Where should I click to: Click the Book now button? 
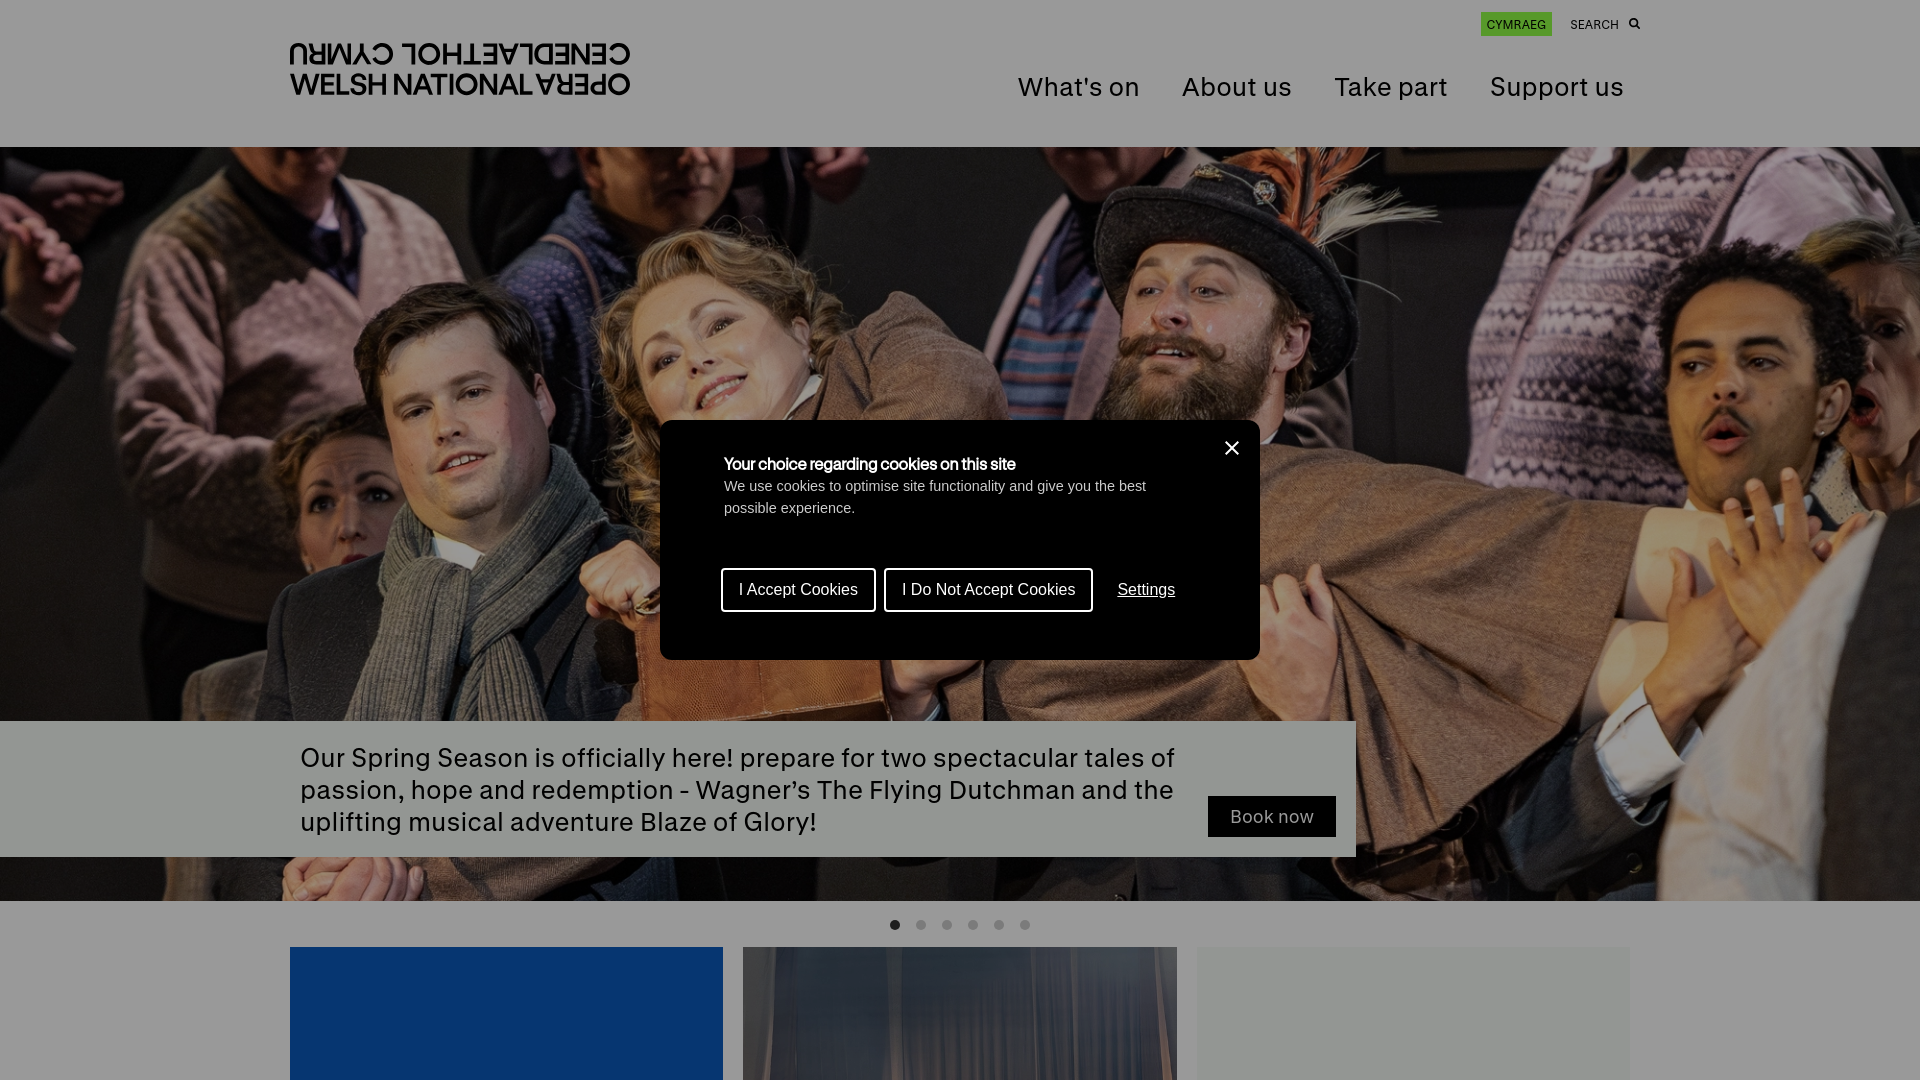(x=1271, y=817)
